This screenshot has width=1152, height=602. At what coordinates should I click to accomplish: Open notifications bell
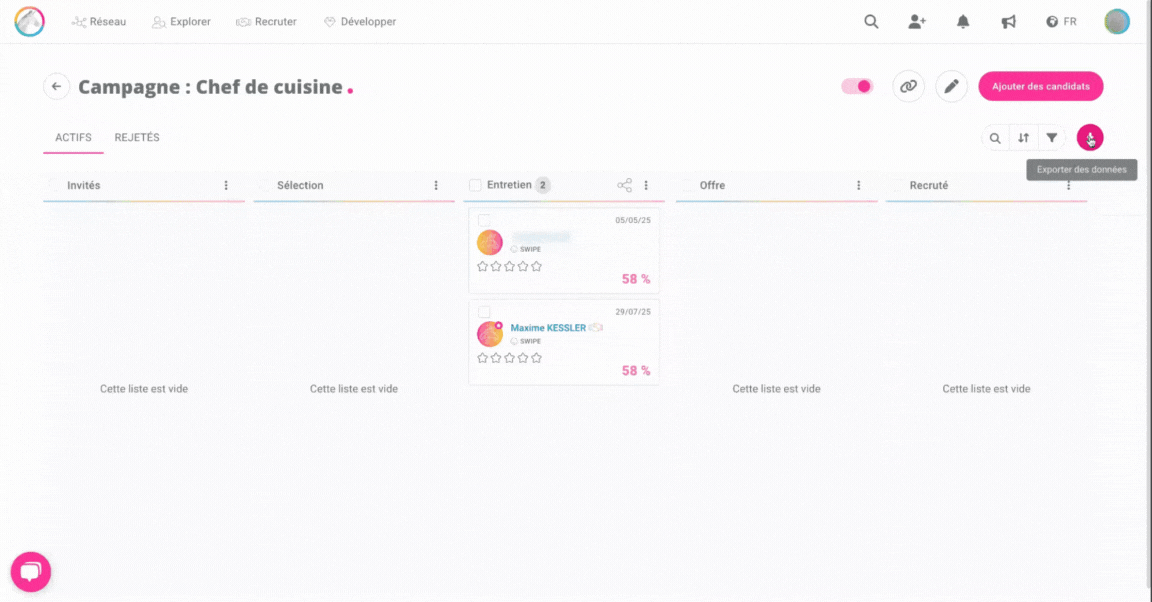point(963,22)
